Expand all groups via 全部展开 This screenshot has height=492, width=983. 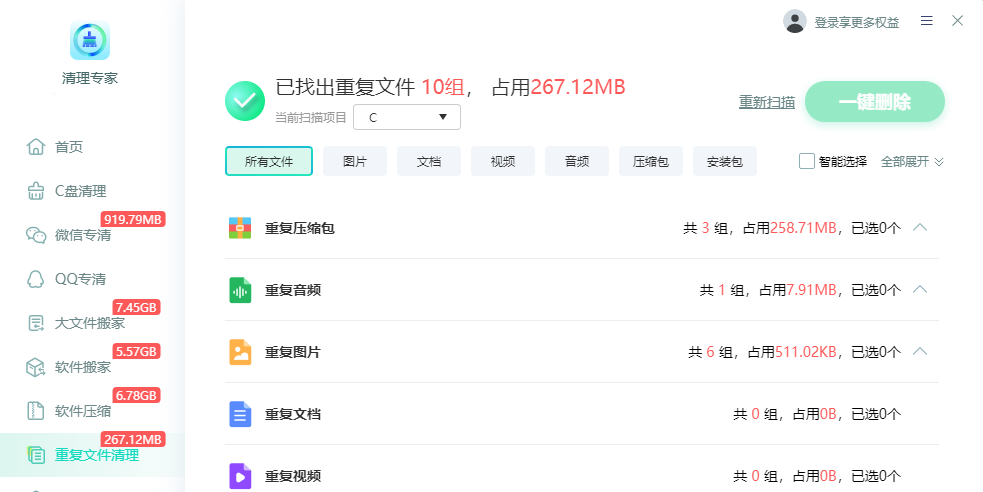[x=912, y=162]
